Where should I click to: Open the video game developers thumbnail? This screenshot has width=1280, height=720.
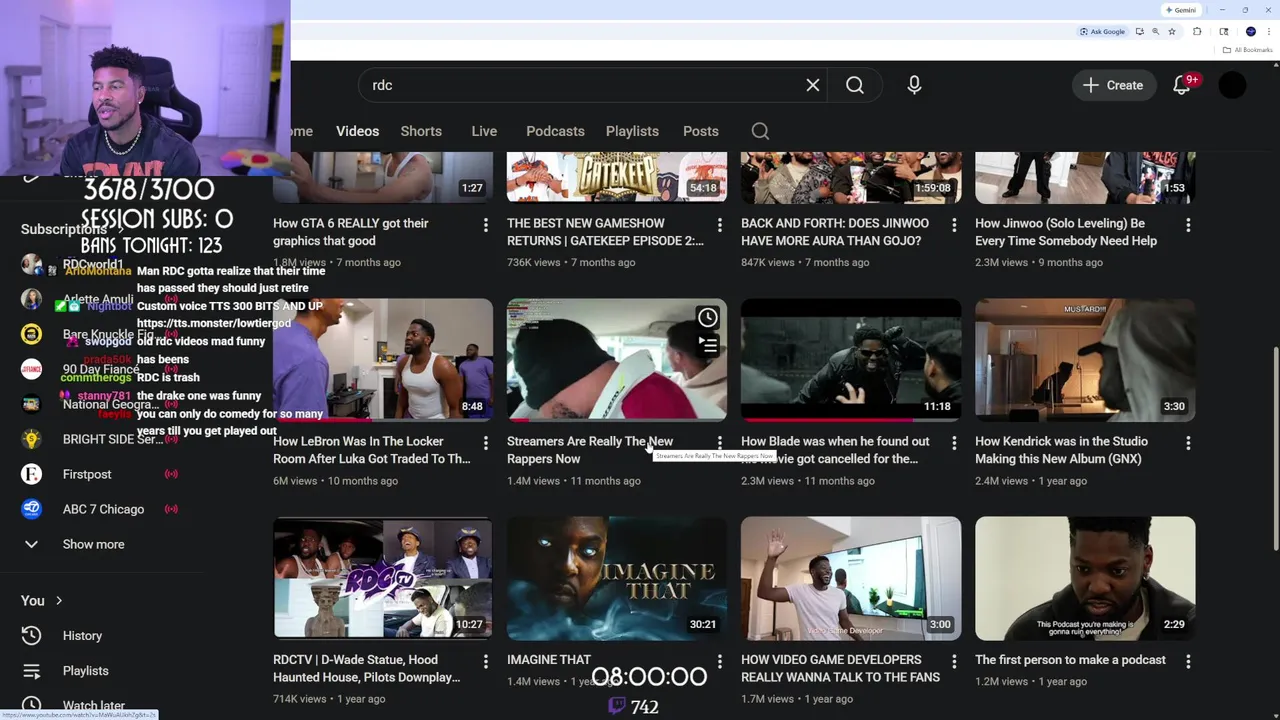(x=851, y=578)
